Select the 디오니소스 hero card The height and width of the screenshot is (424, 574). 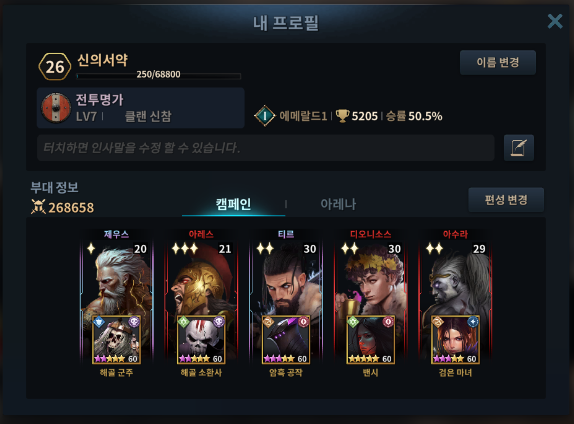pyautogui.click(x=370, y=297)
